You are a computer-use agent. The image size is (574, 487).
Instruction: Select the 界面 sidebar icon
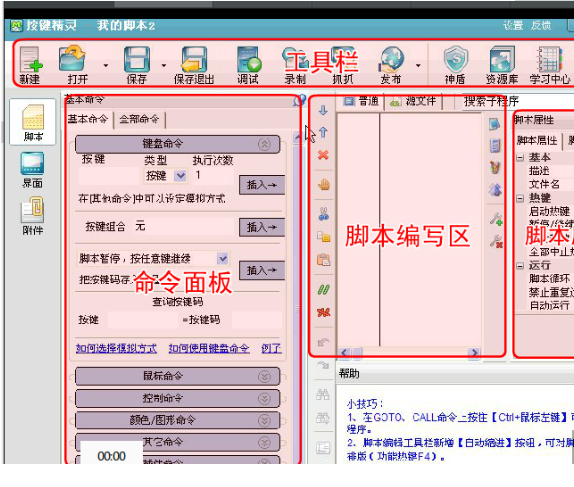pos(33,170)
